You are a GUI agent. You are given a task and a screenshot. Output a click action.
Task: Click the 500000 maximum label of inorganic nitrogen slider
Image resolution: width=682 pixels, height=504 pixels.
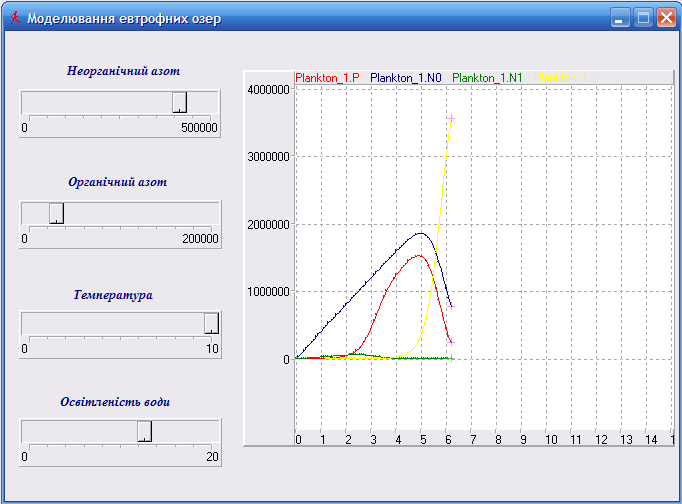[x=199, y=128]
